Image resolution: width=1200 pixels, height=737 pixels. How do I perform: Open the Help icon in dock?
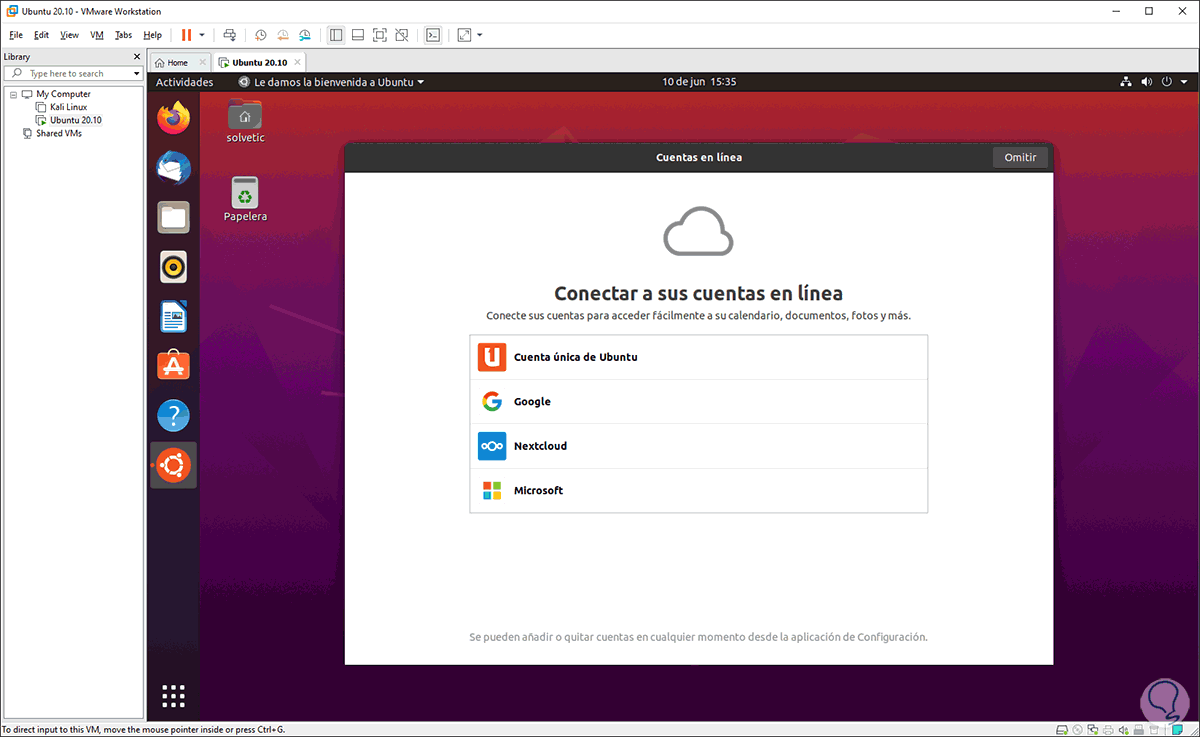[x=174, y=415]
